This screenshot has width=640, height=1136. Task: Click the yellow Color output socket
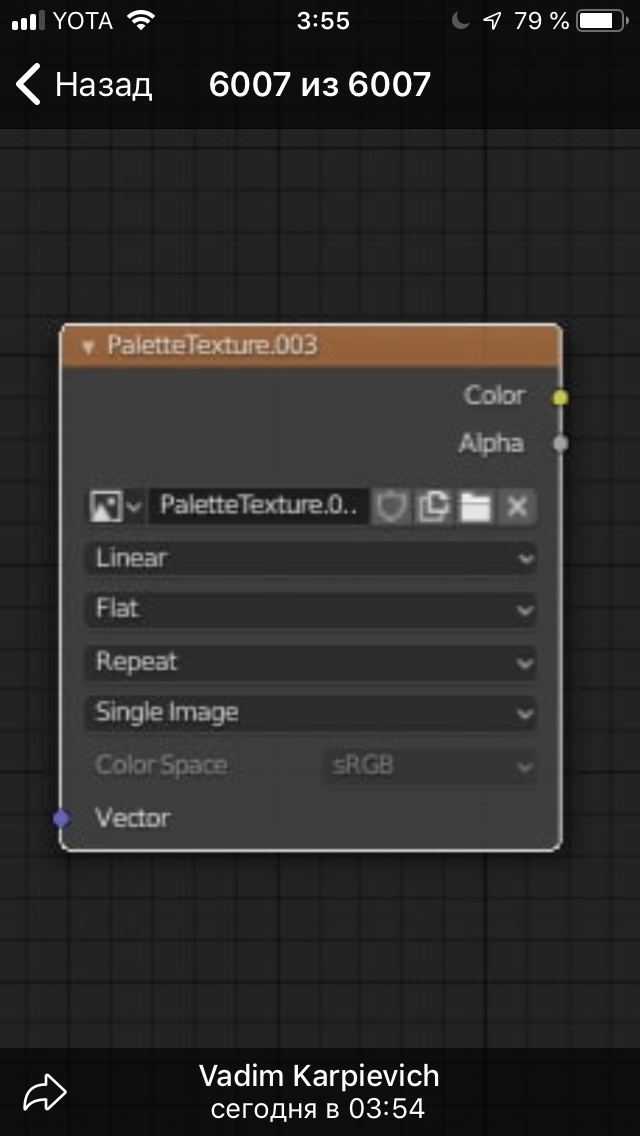[x=560, y=397]
